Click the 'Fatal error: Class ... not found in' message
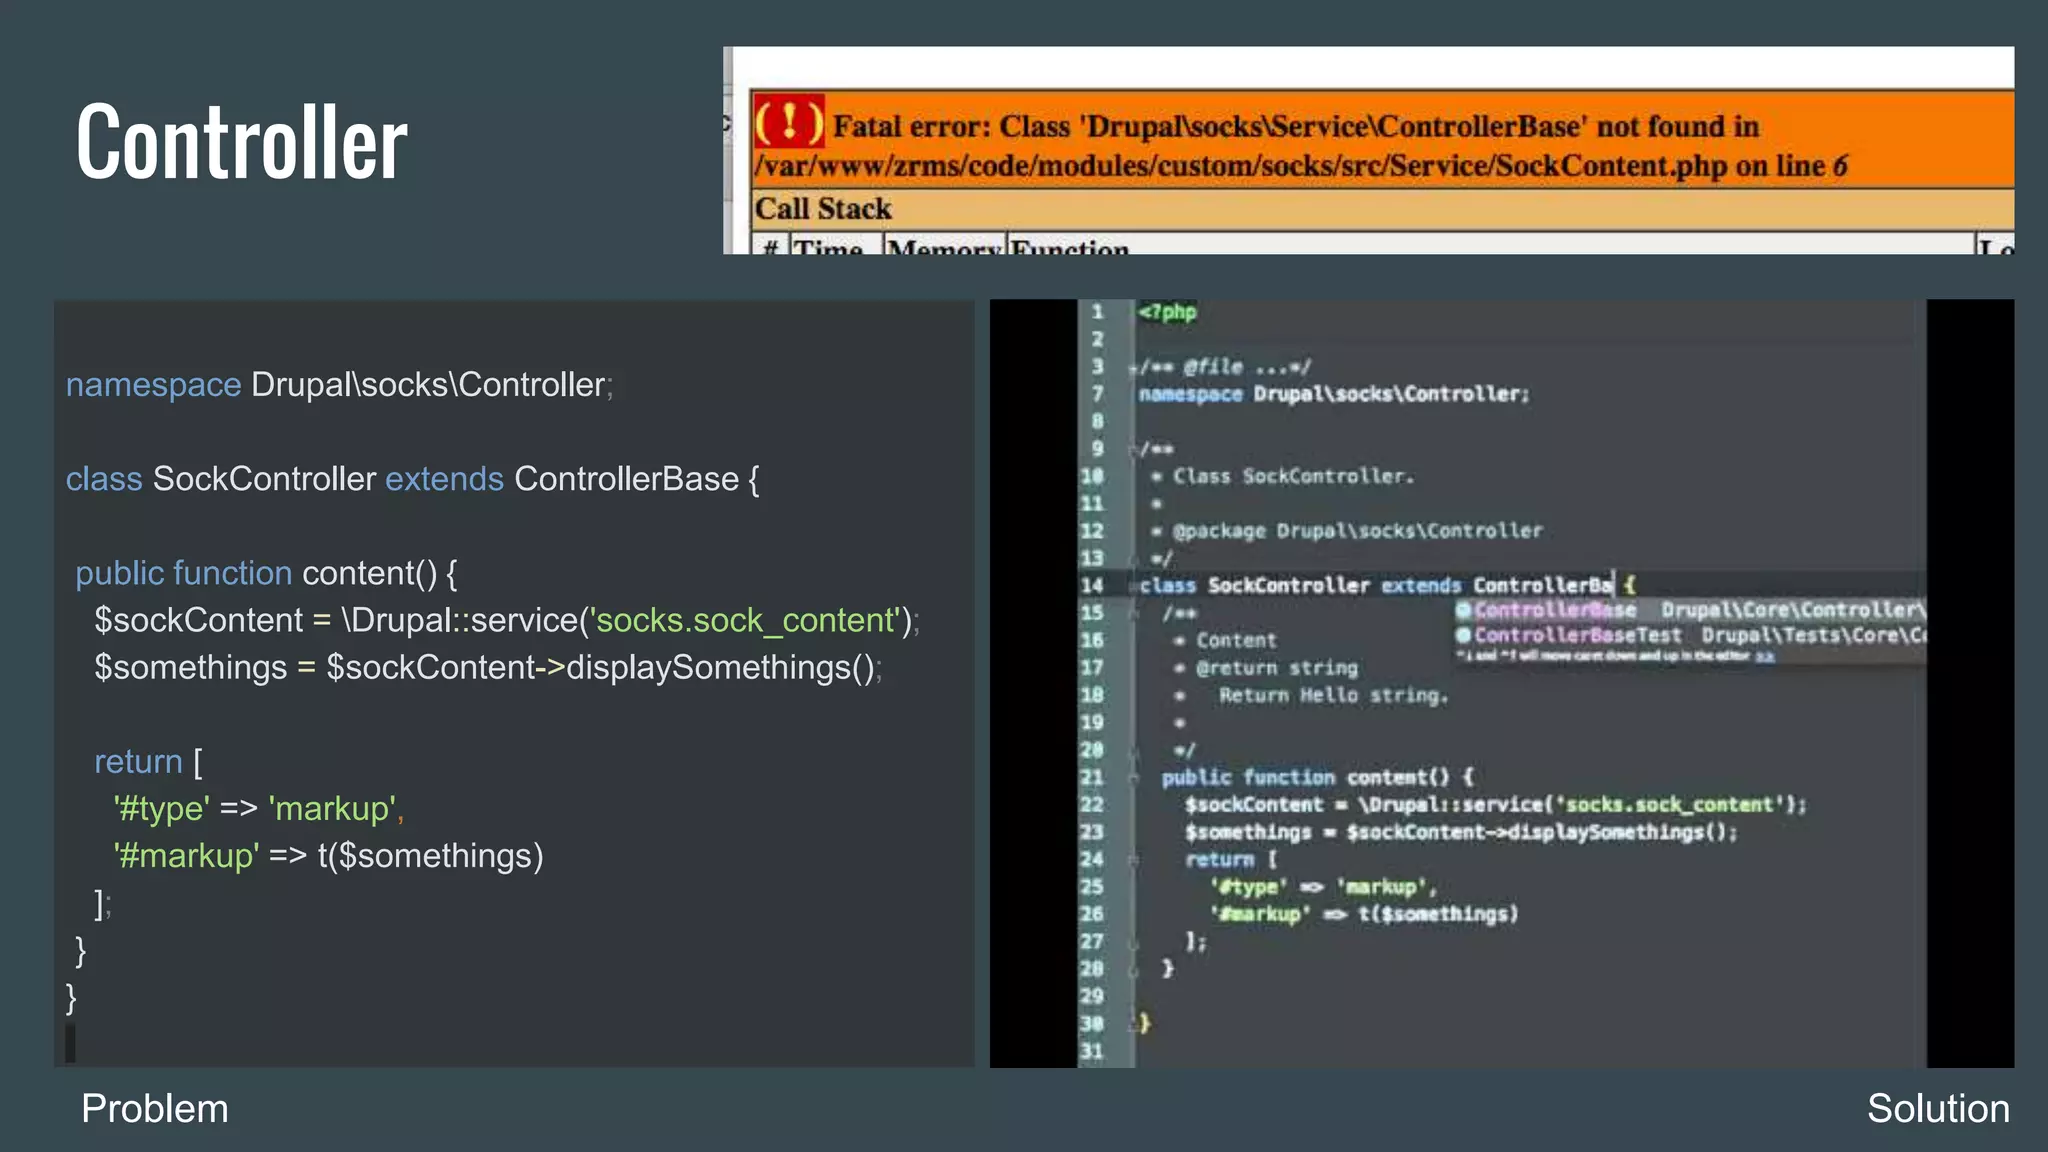 (1296, 126)
